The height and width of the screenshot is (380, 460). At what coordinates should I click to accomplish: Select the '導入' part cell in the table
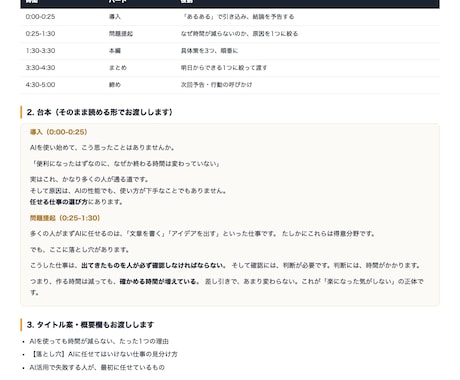pyautogui.click(x=115, y=17)
